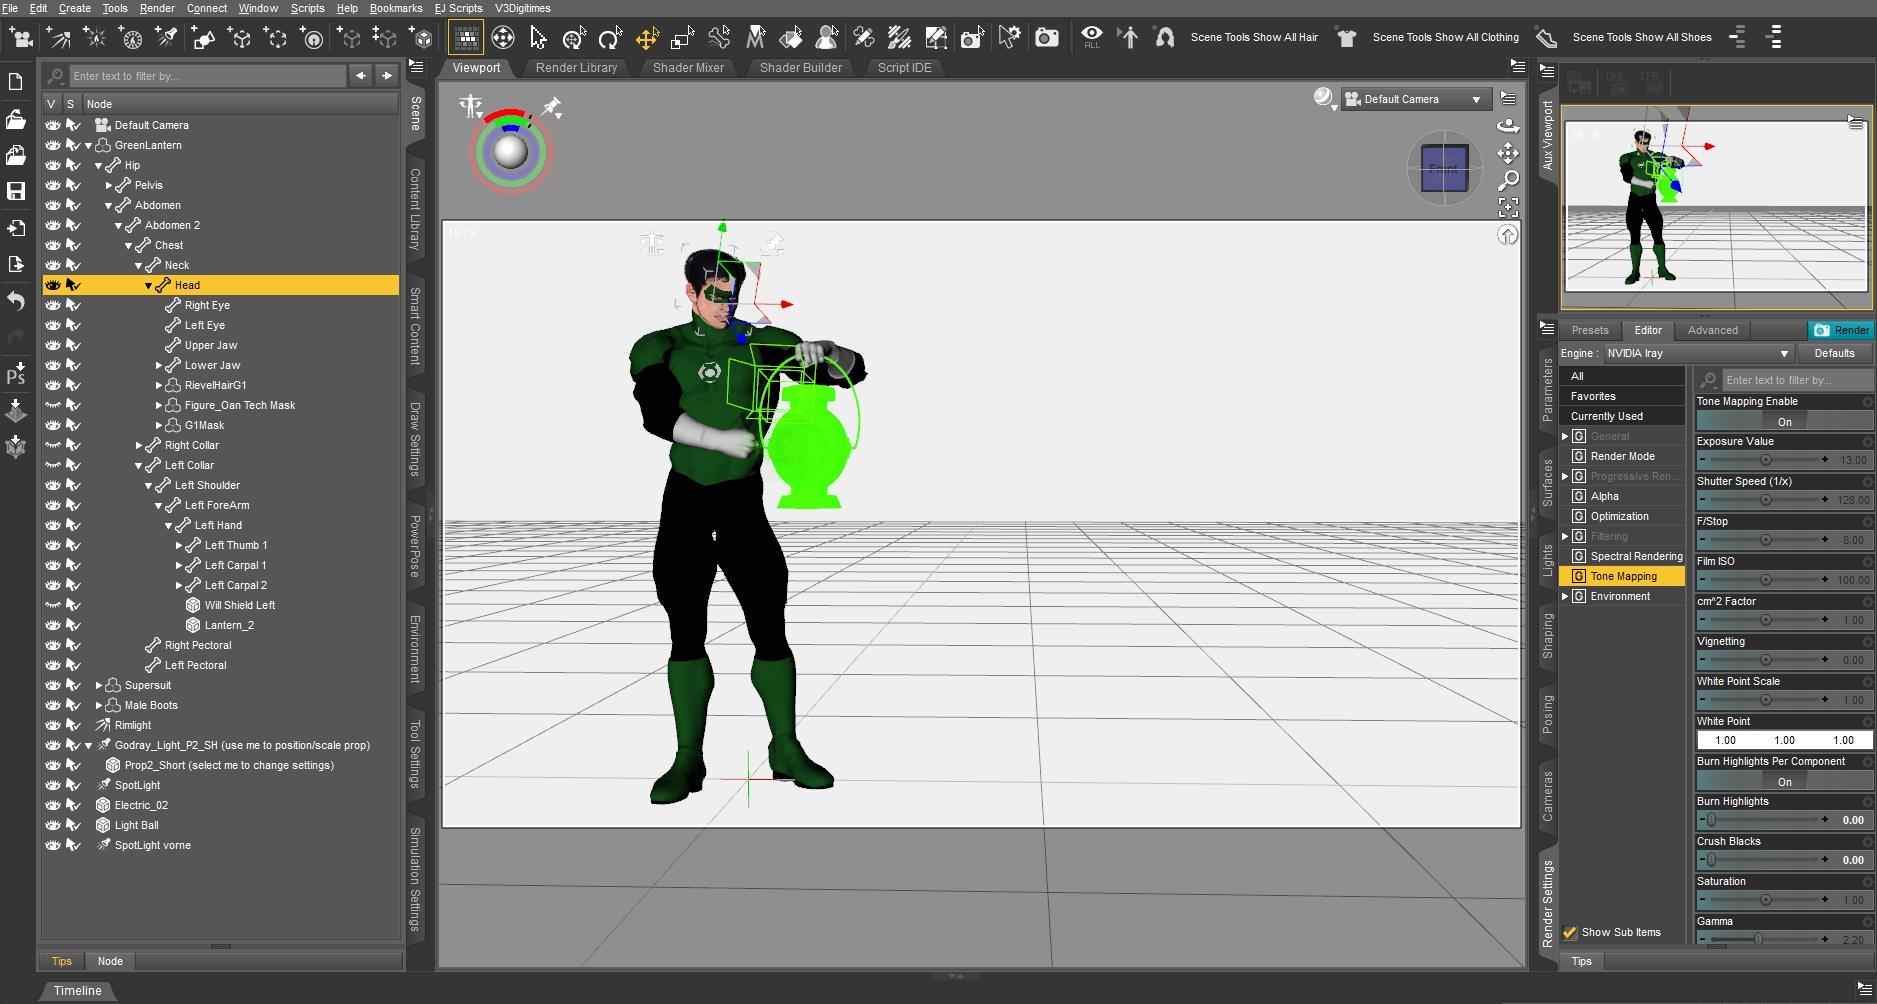This screenshot has height=1004, width=1877.
Task: Expand the Right Collar node
Action: tap(138, 445)
